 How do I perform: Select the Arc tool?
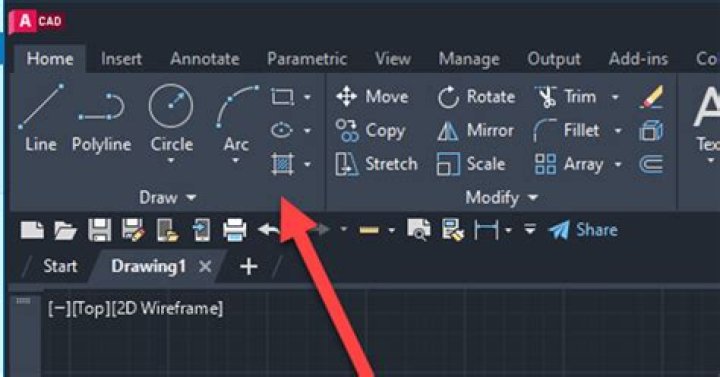(x=236, y=118)
